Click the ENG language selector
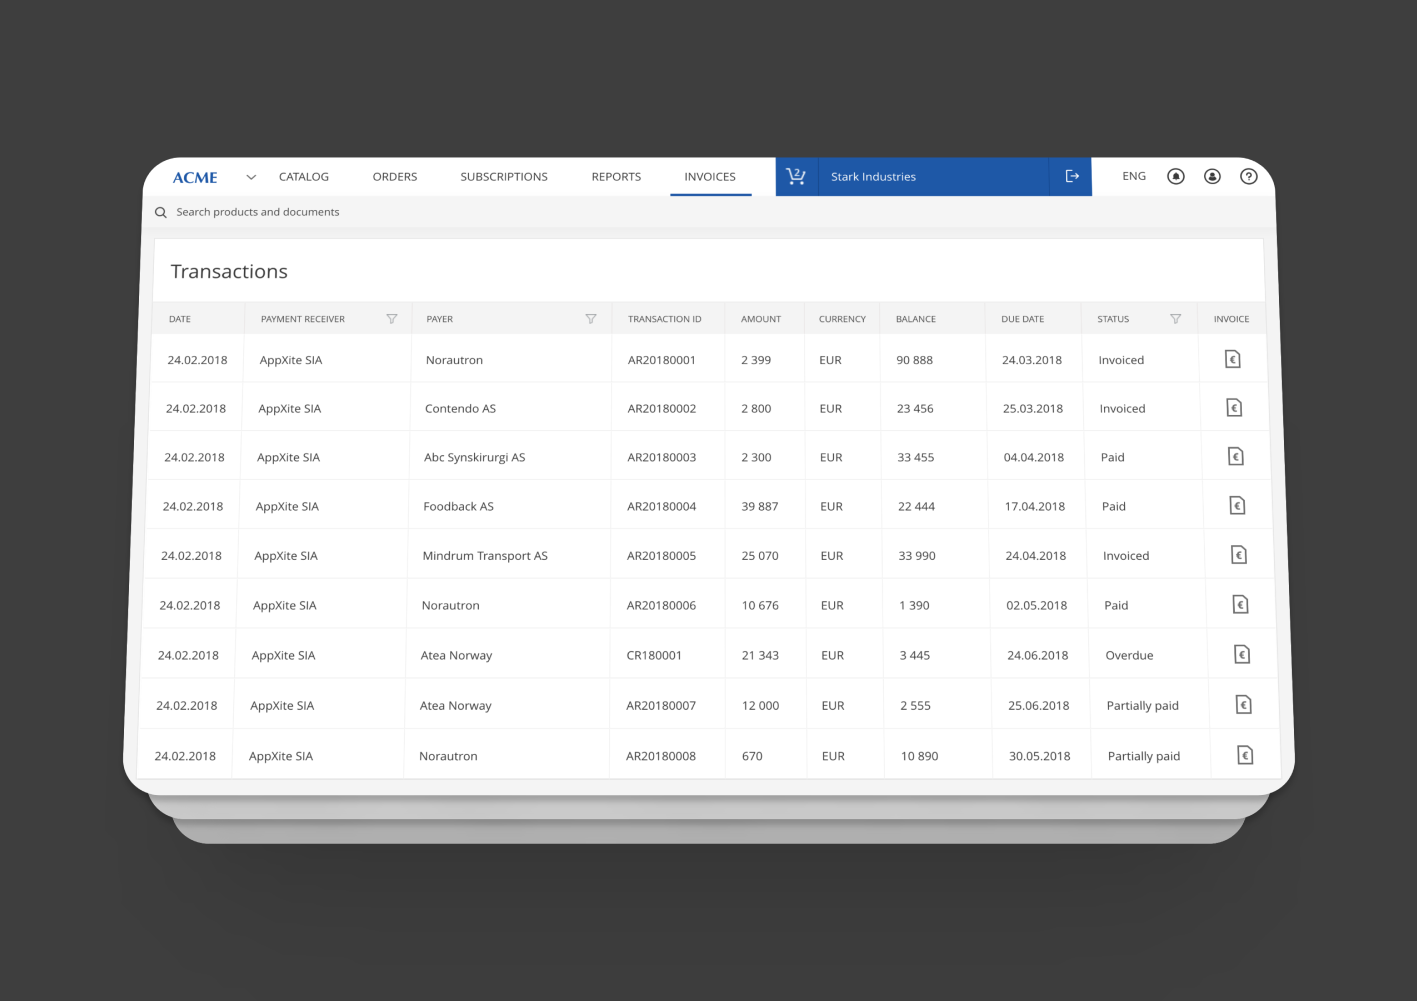 pos(1134,176)
